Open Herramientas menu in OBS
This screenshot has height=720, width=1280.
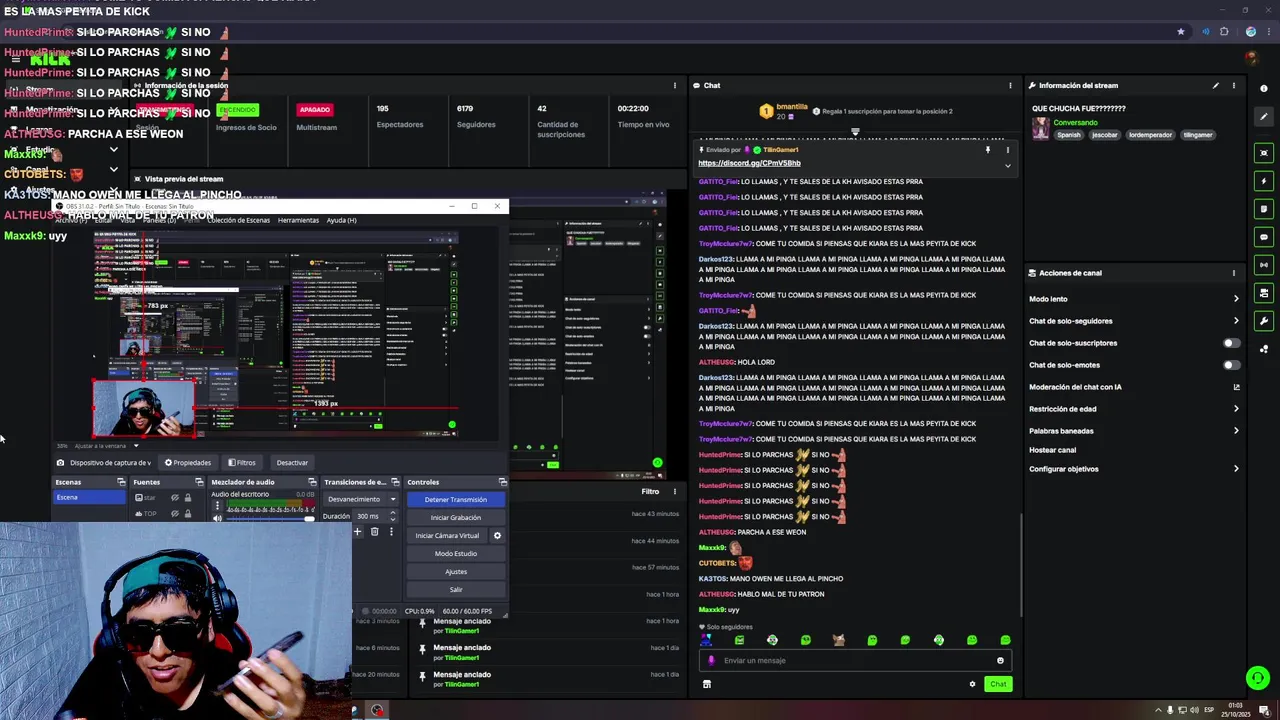click(x=298, y=220)
